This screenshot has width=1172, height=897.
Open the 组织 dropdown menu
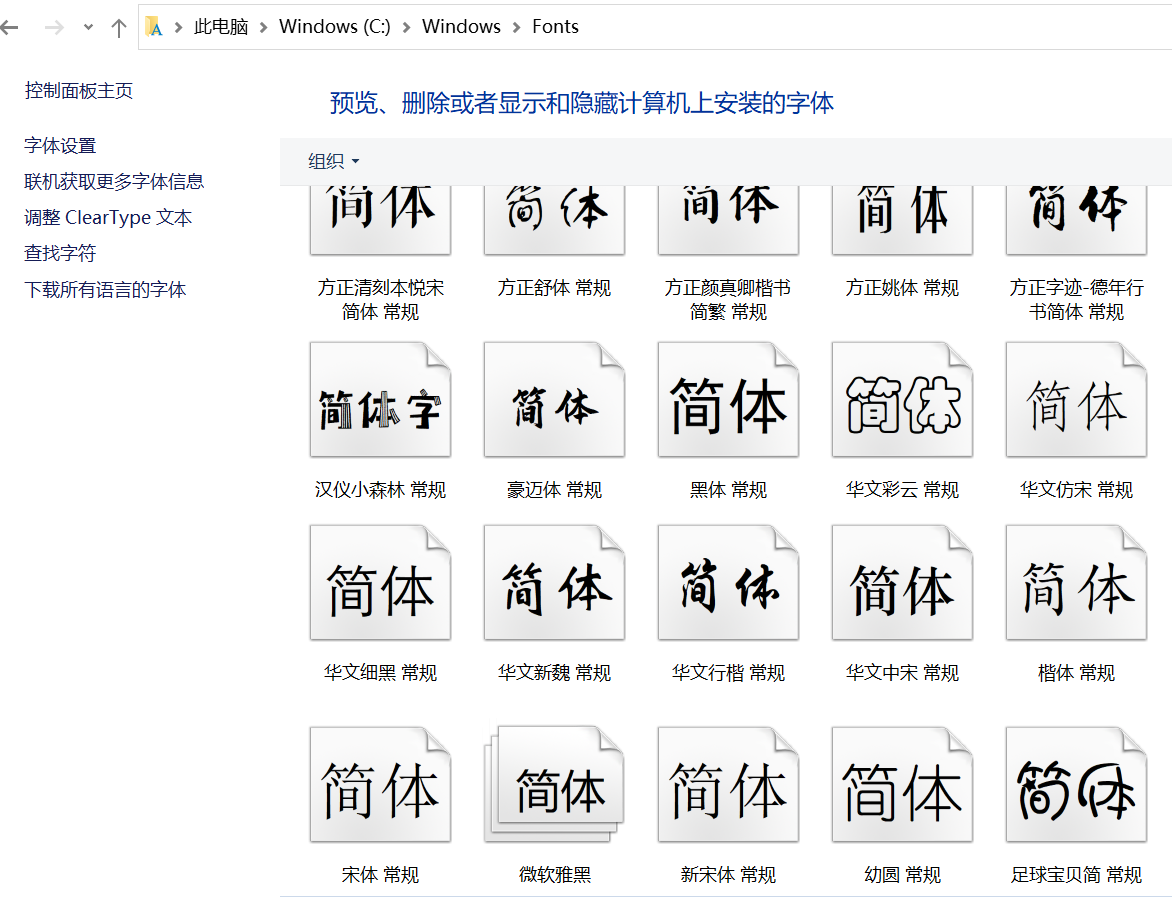click(x=333, y=161)
